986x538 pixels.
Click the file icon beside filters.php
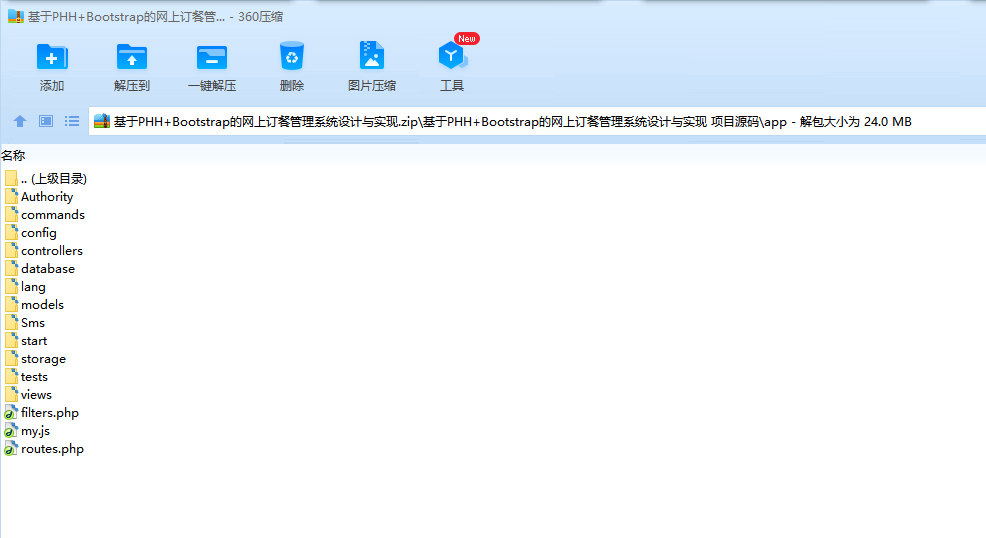pos(11,413)
